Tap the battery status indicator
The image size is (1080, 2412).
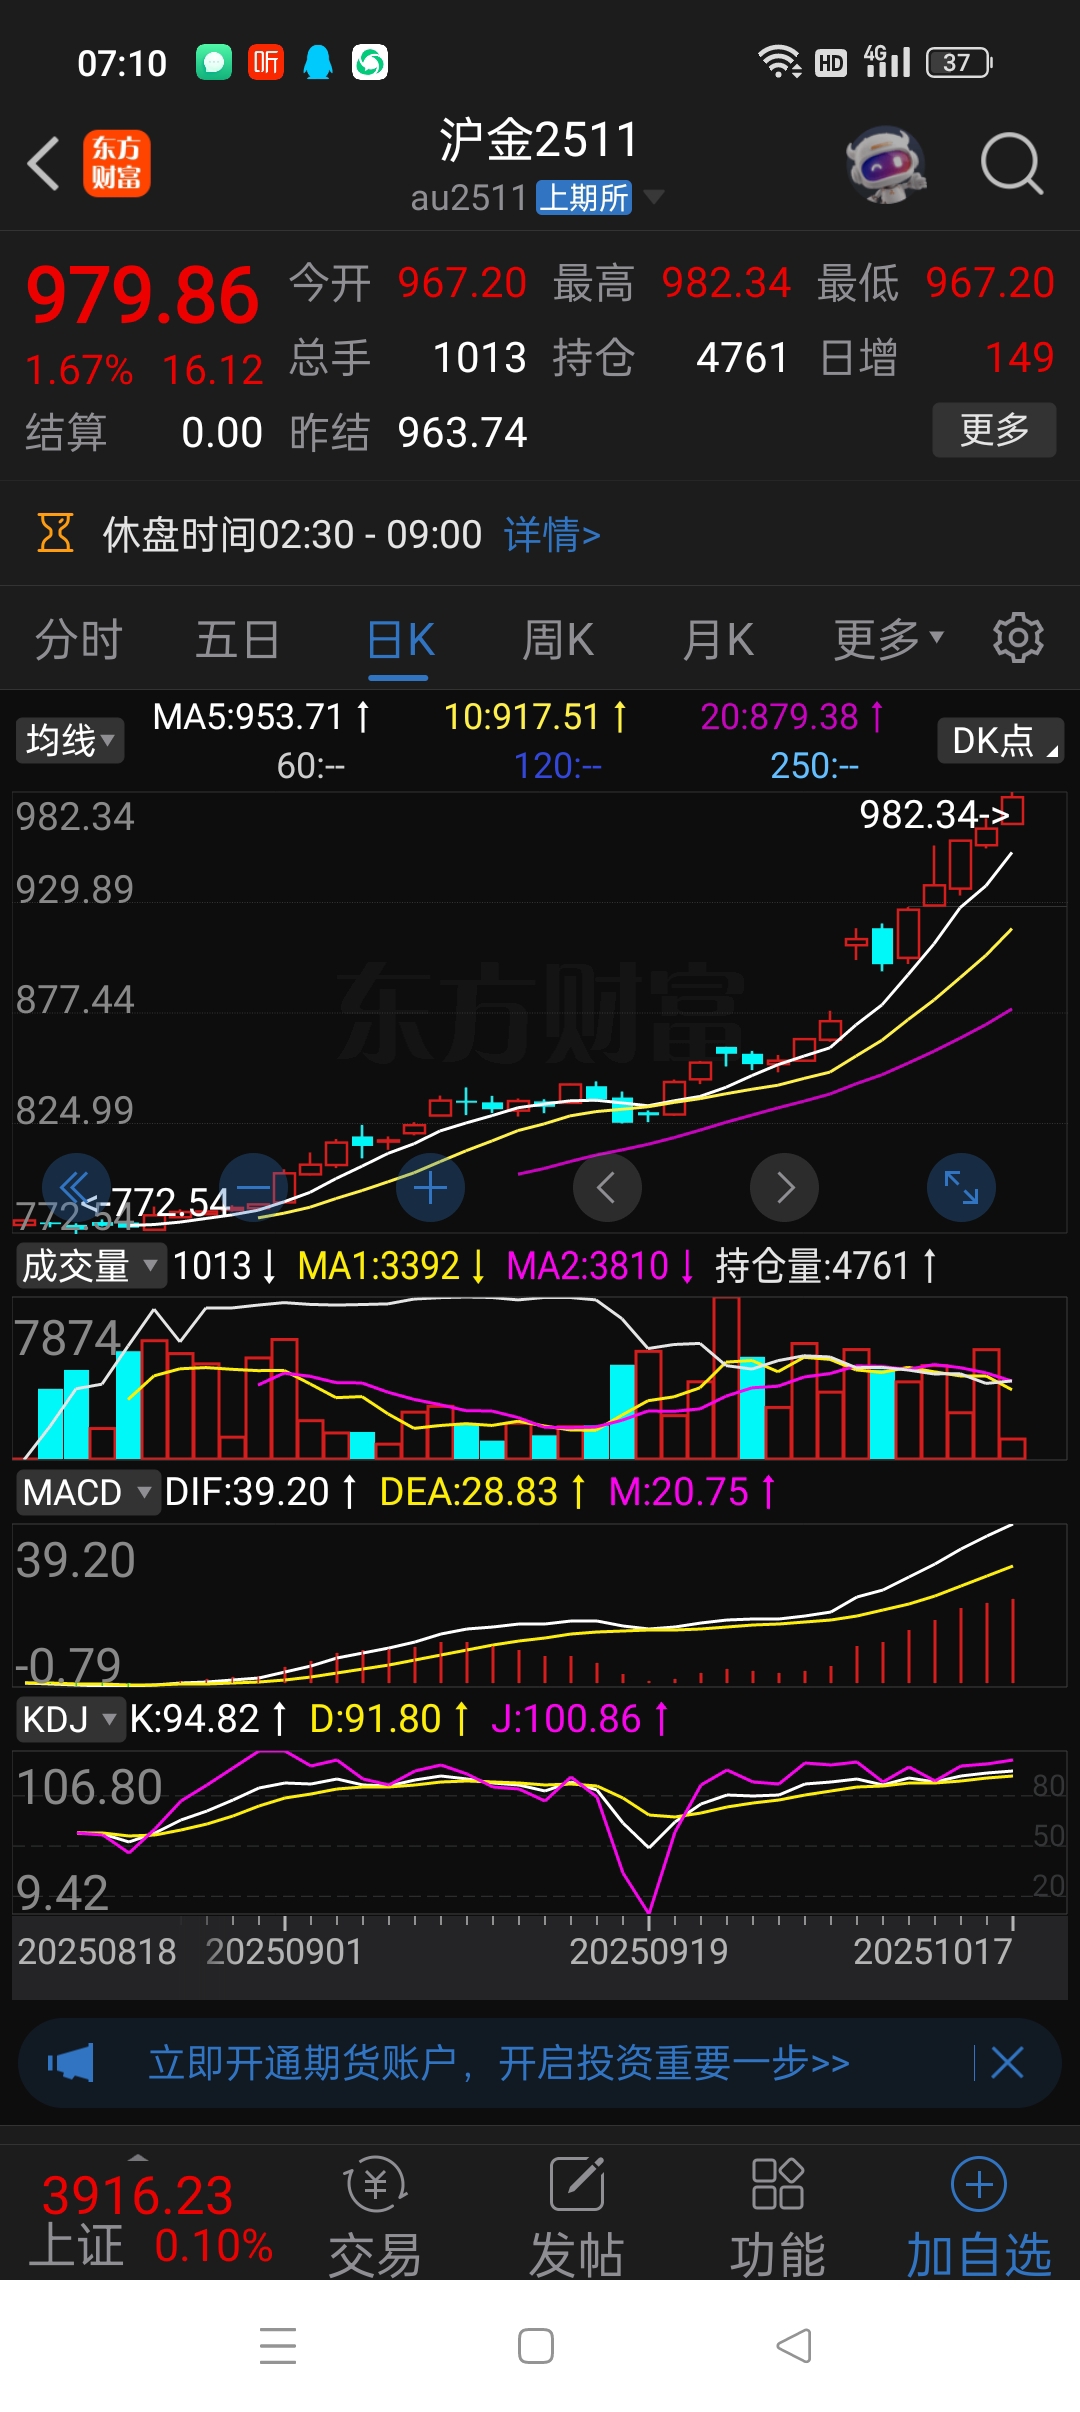pyautogui.click(x=959, y=62)
